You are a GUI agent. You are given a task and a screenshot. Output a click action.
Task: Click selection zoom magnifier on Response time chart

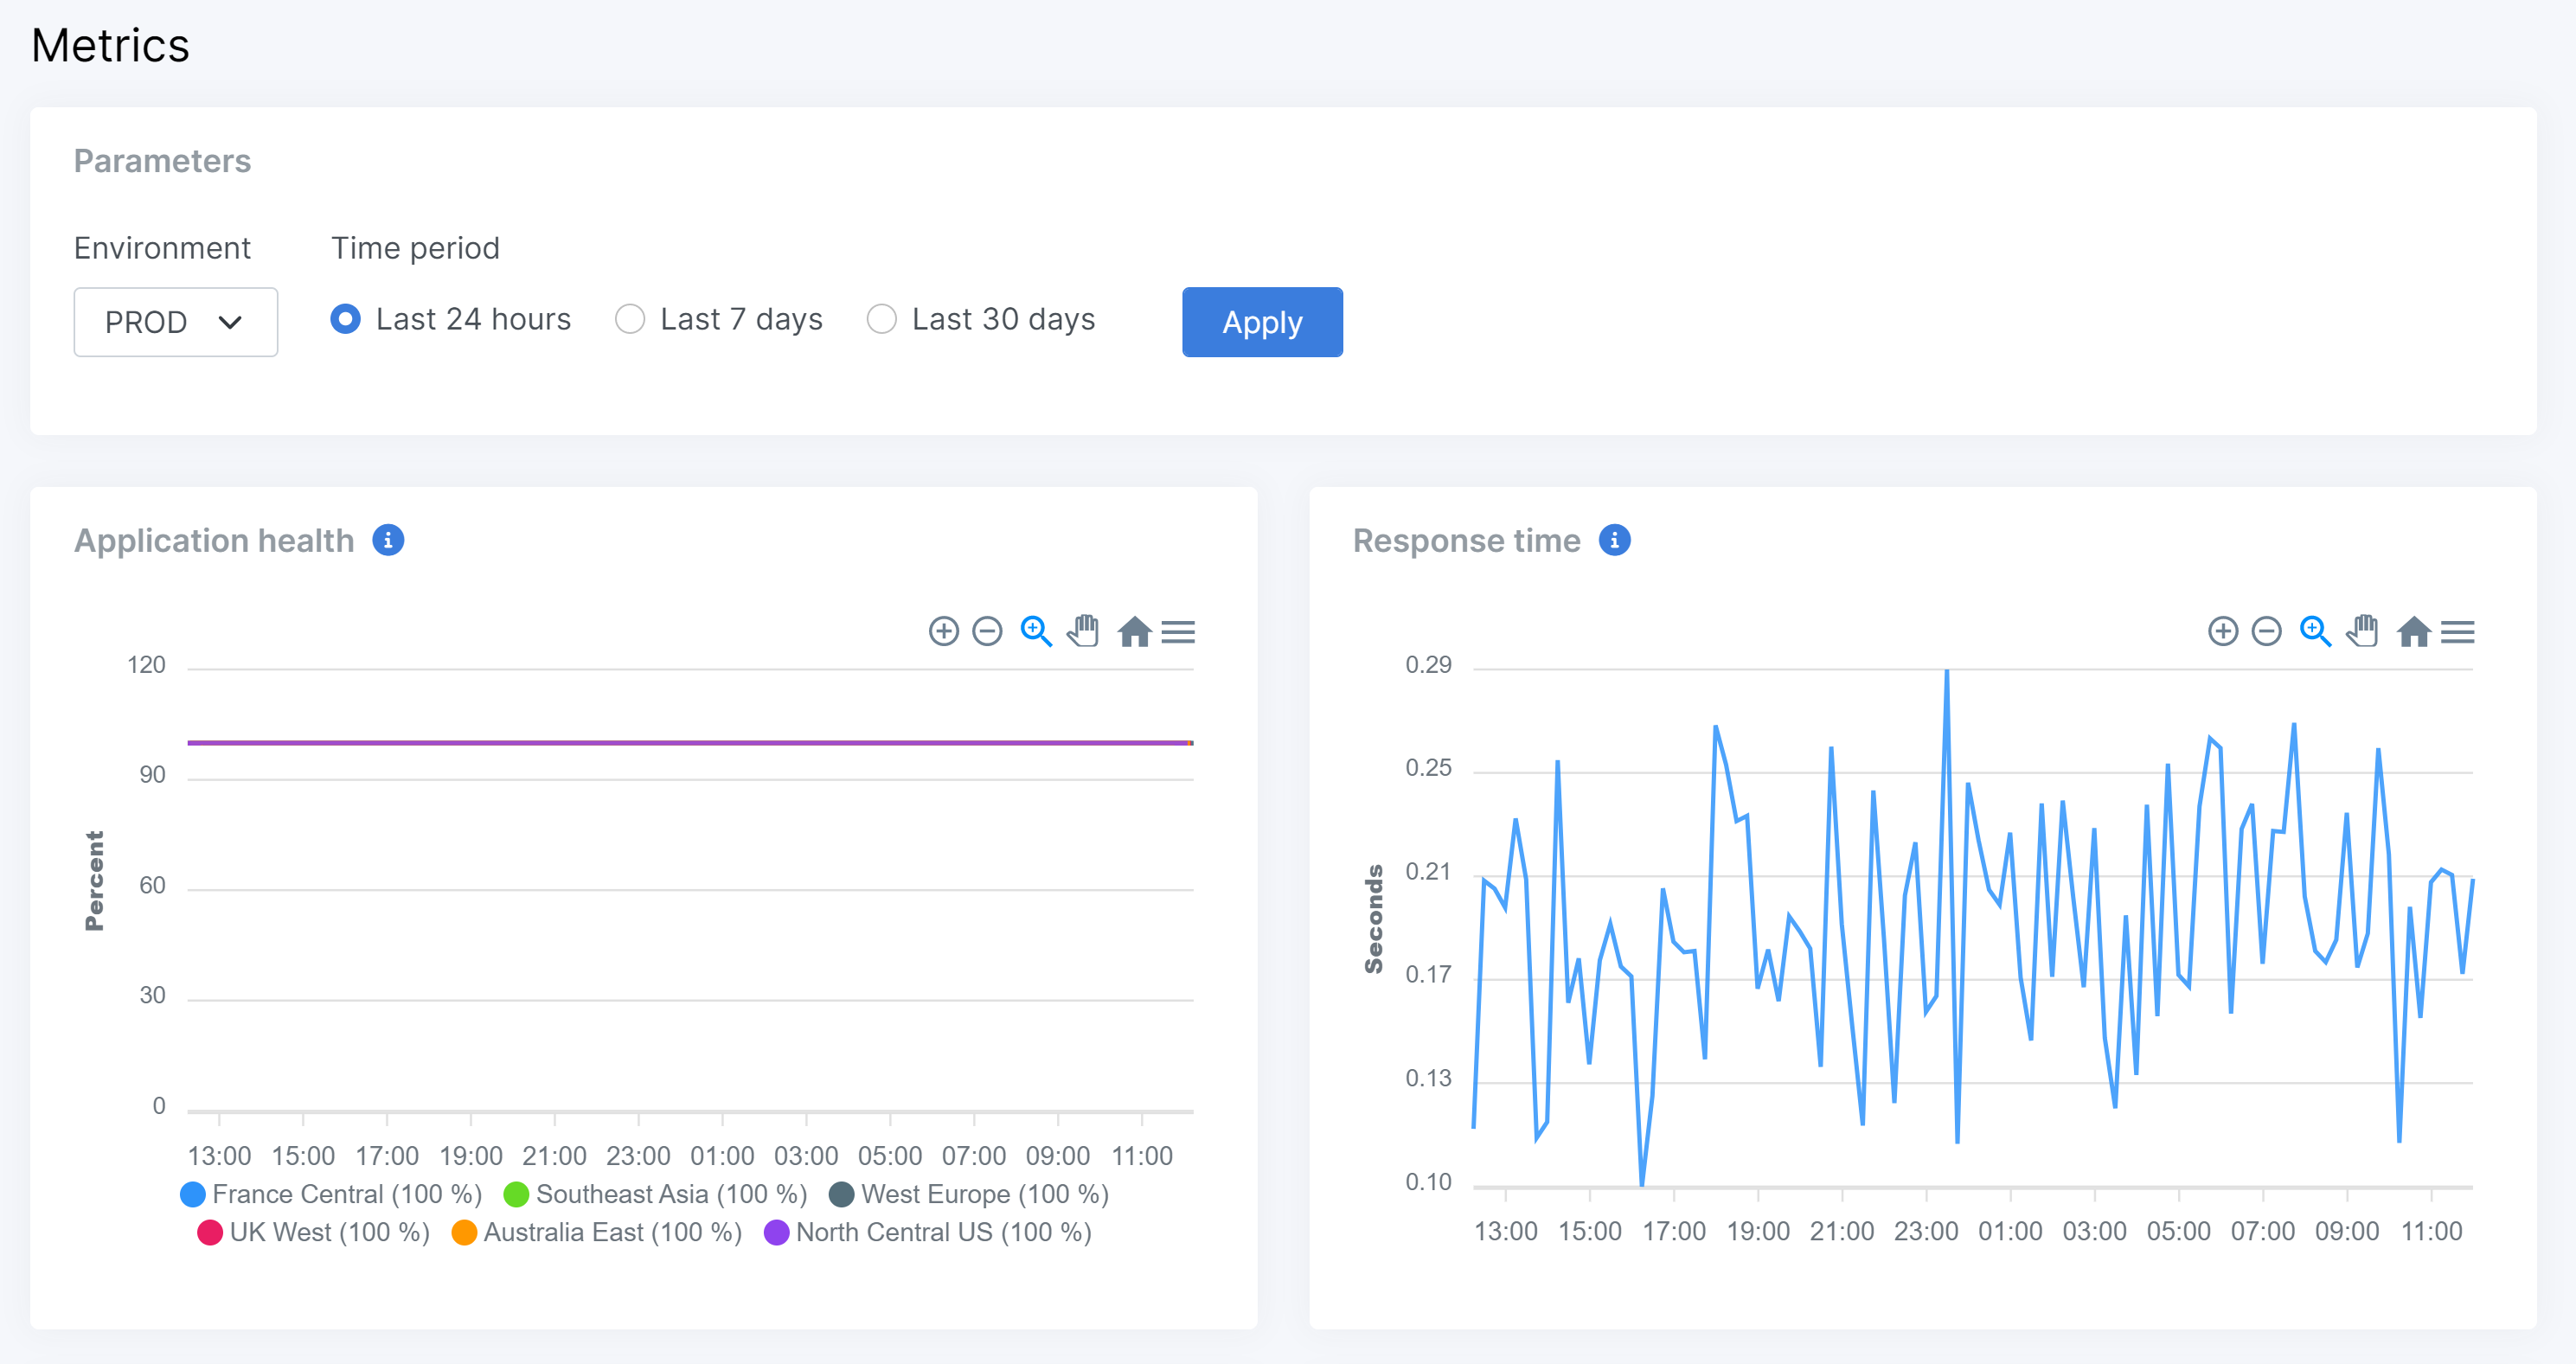2315,631
